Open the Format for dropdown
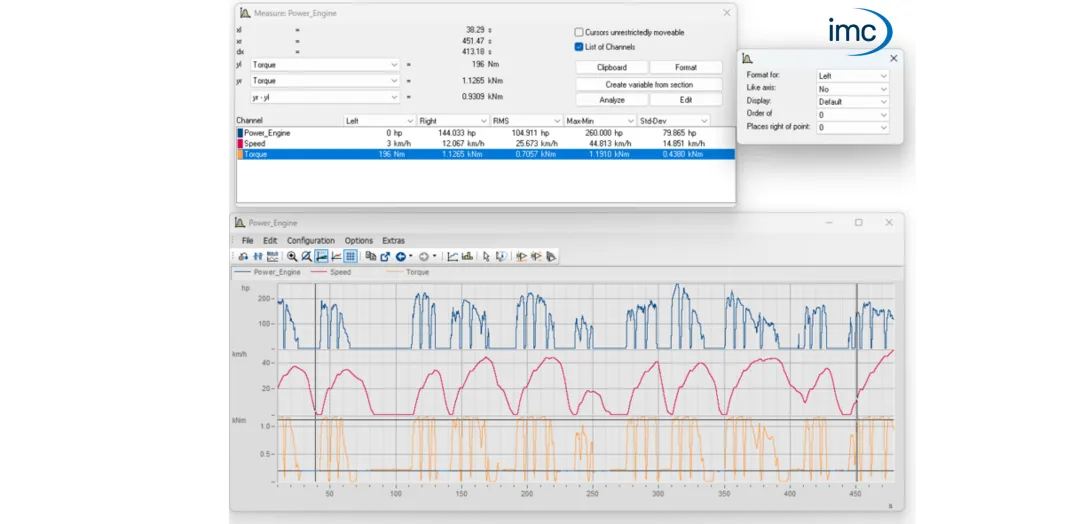This screenshot has width=1080, height=524. point(852,76)
